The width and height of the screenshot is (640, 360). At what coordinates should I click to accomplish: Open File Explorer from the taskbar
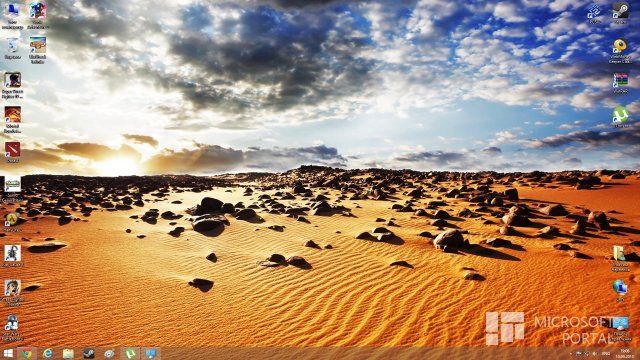68,354
